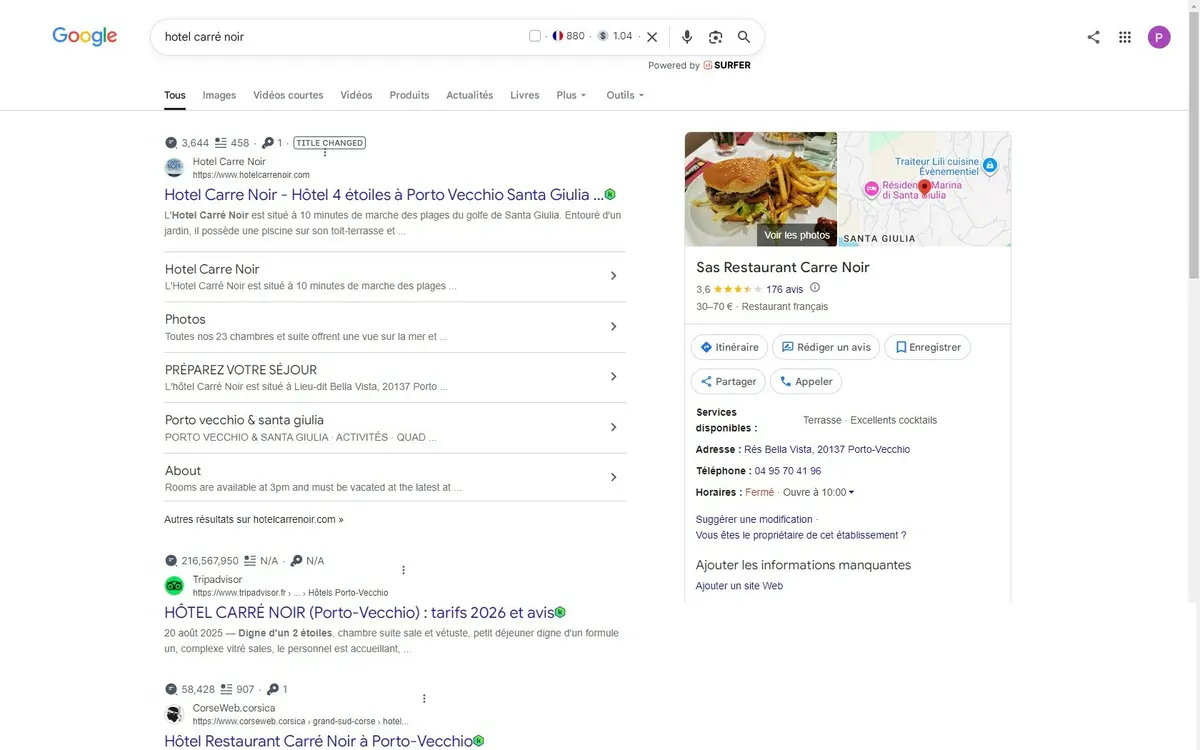Click the Hotel Carre Noir site favicon
The height and width of the screenshot is (750, 1200).
pyautogui.click(x=174, y=167)
